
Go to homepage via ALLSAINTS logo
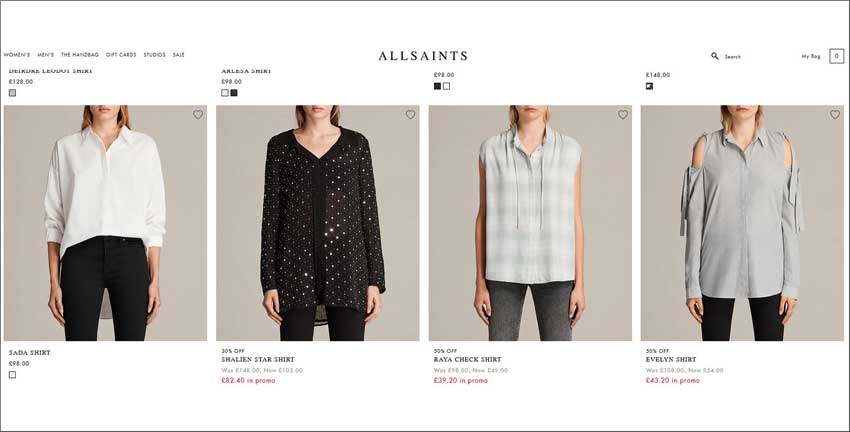pos(423,56)
